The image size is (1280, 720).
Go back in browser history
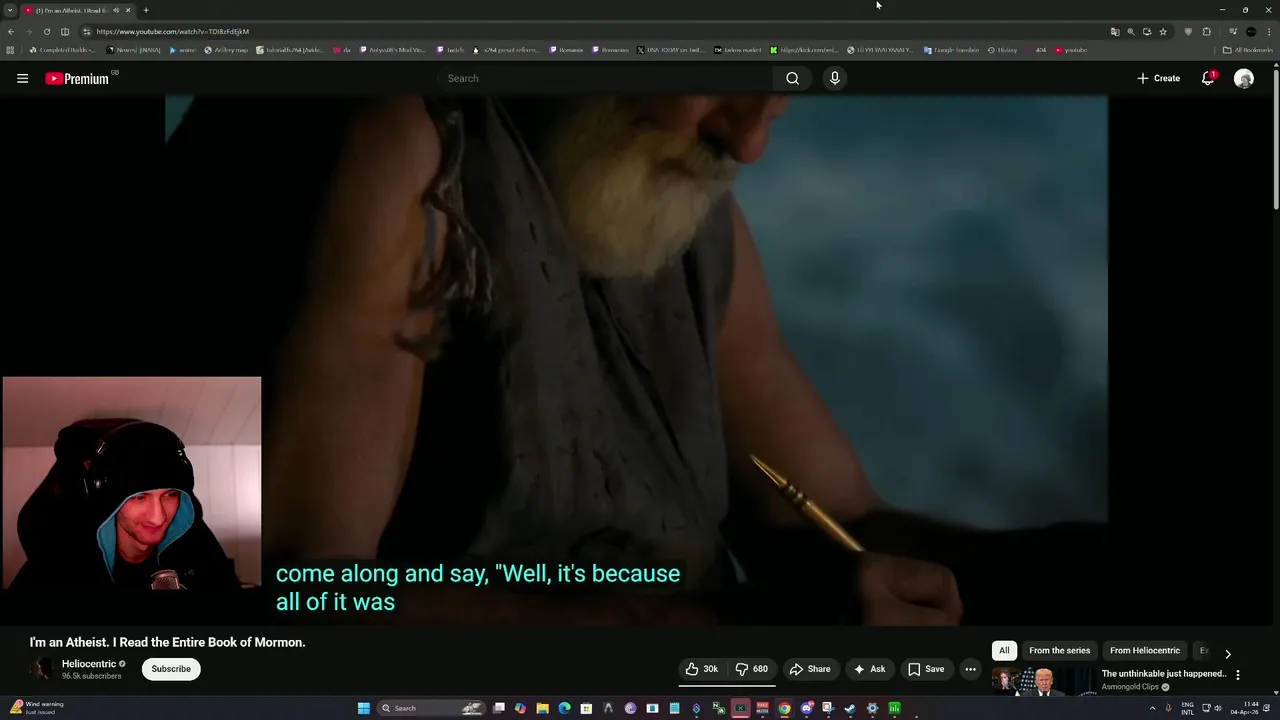point(11,31)
